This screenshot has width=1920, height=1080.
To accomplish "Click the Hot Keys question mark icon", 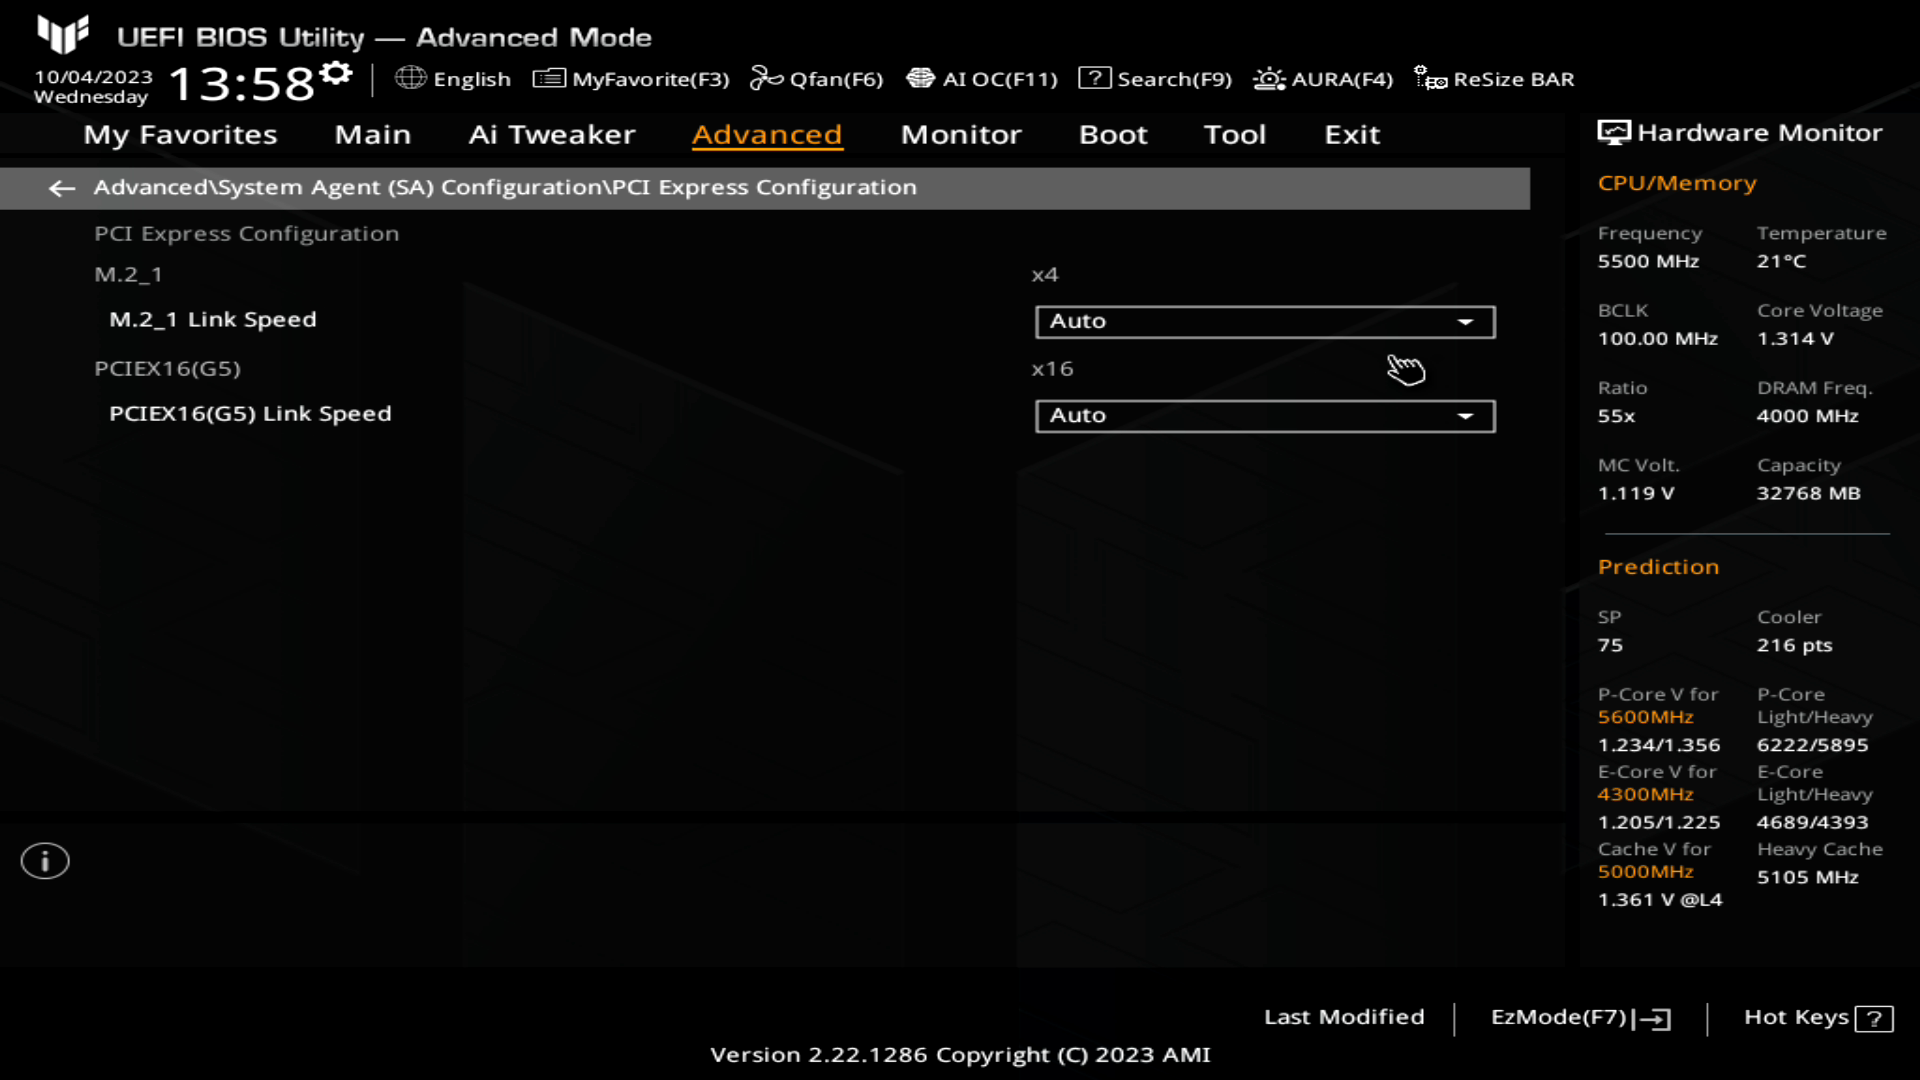I will [1874, 1019].
